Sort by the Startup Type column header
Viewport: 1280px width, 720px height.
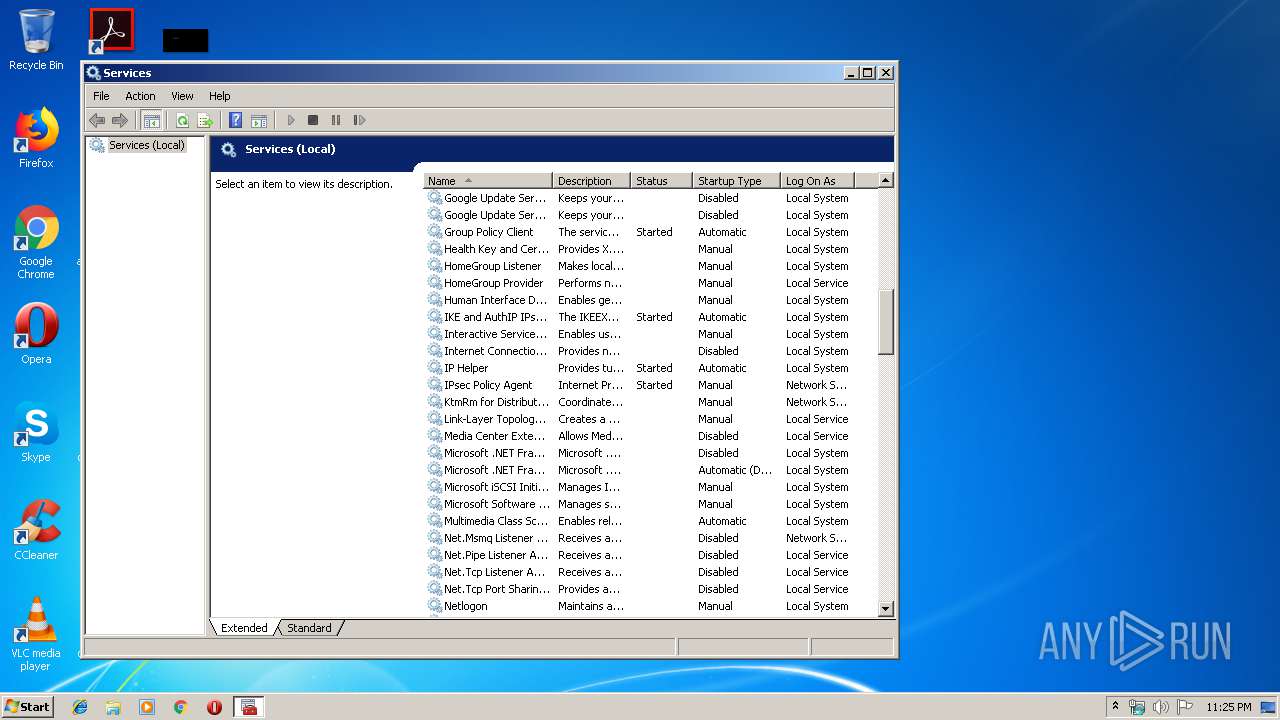pos(736,181)
